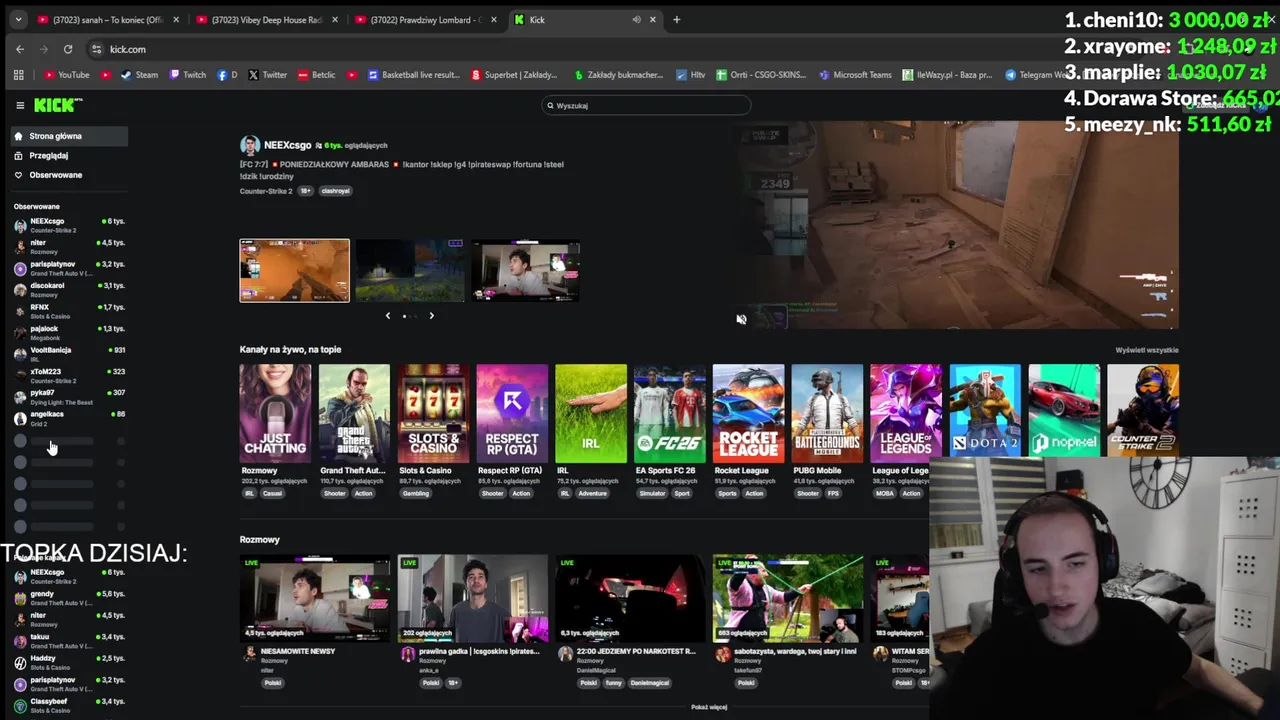The image size is (1280, 720).
Task: Open the NIESAMOWITE NEWSY stream thumbnail
Action: coord(315,598)
